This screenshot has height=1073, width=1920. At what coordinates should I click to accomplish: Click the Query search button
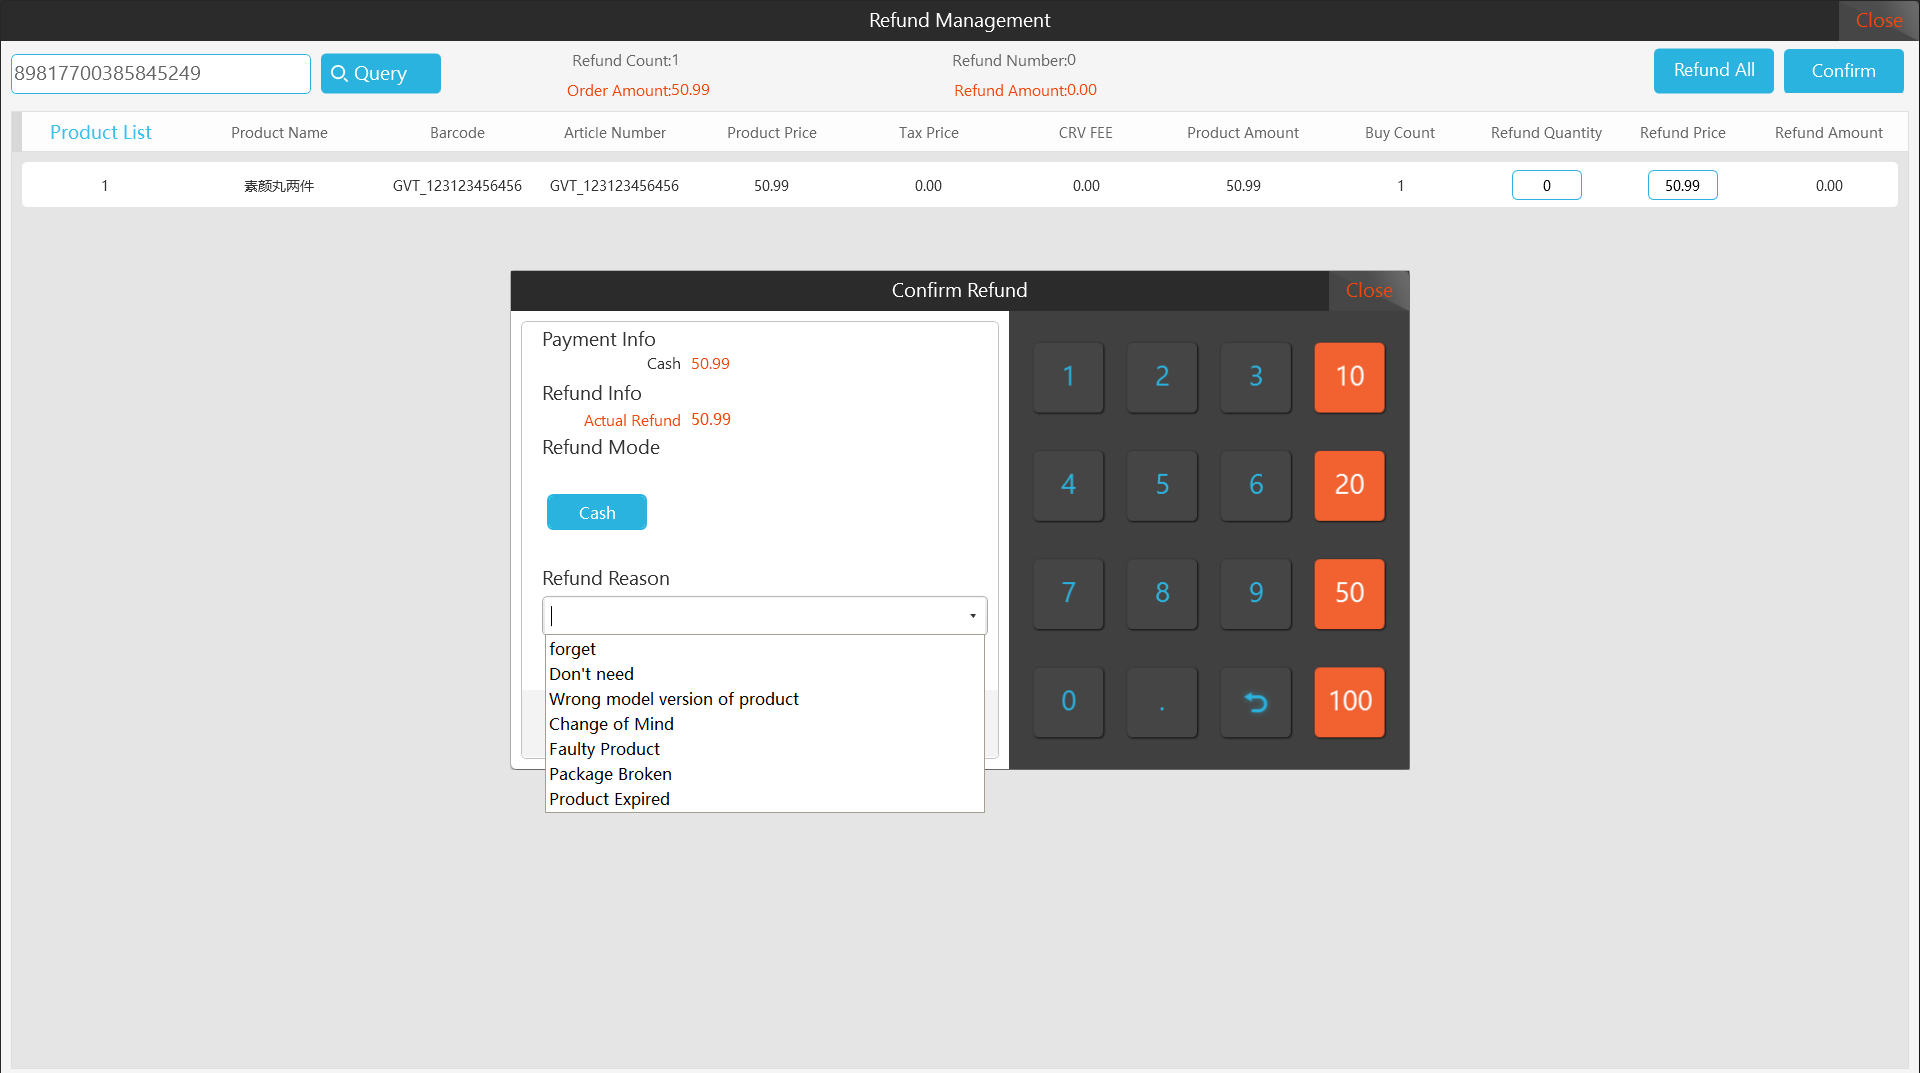pyautogui.click(x=380, y=73)
